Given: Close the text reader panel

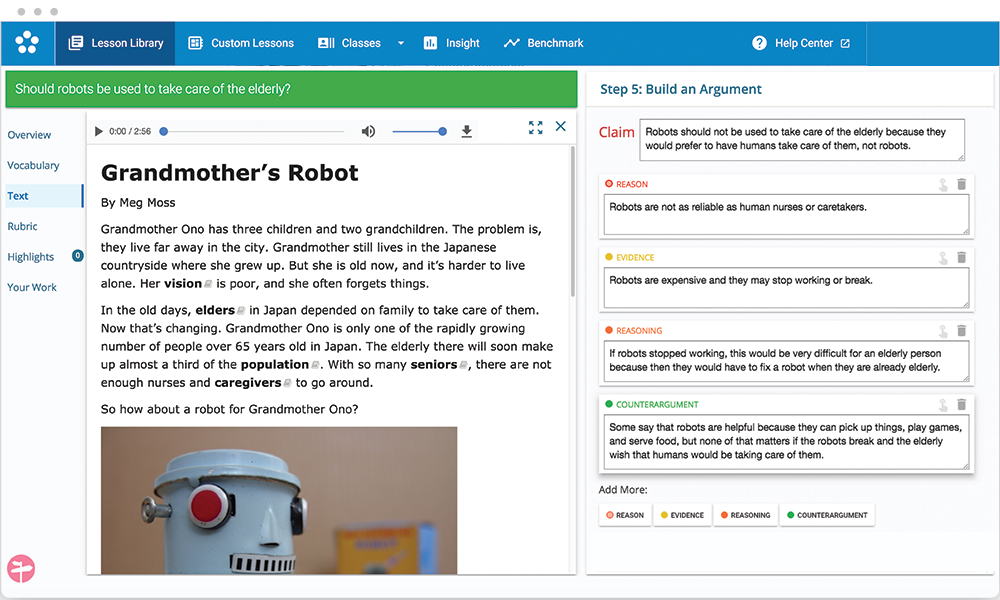Looking at the screenshot, I should pos(561,126).
